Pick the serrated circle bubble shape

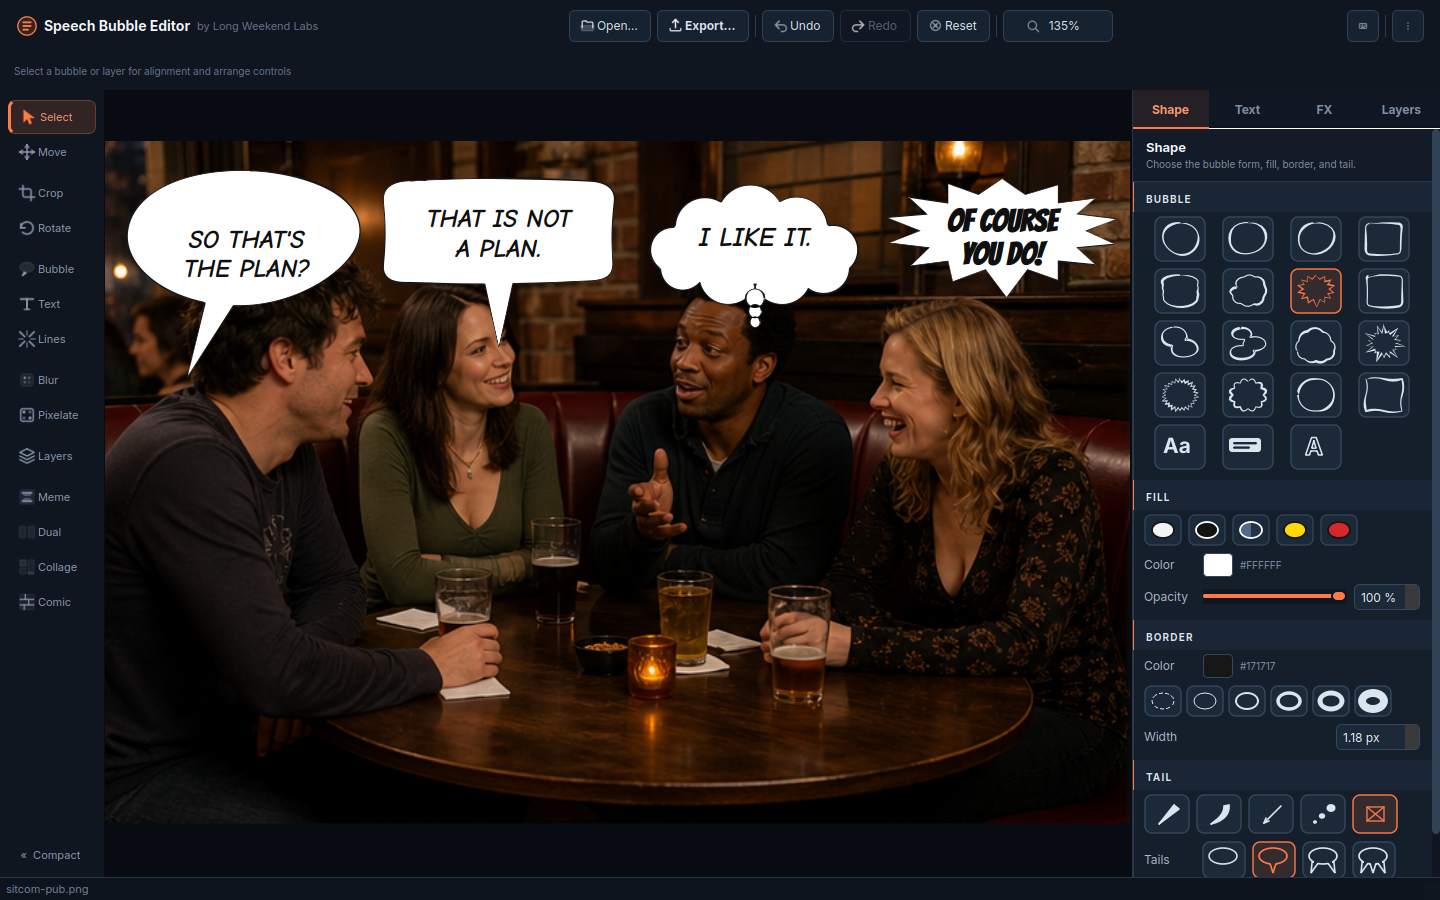pos(1180,395)
